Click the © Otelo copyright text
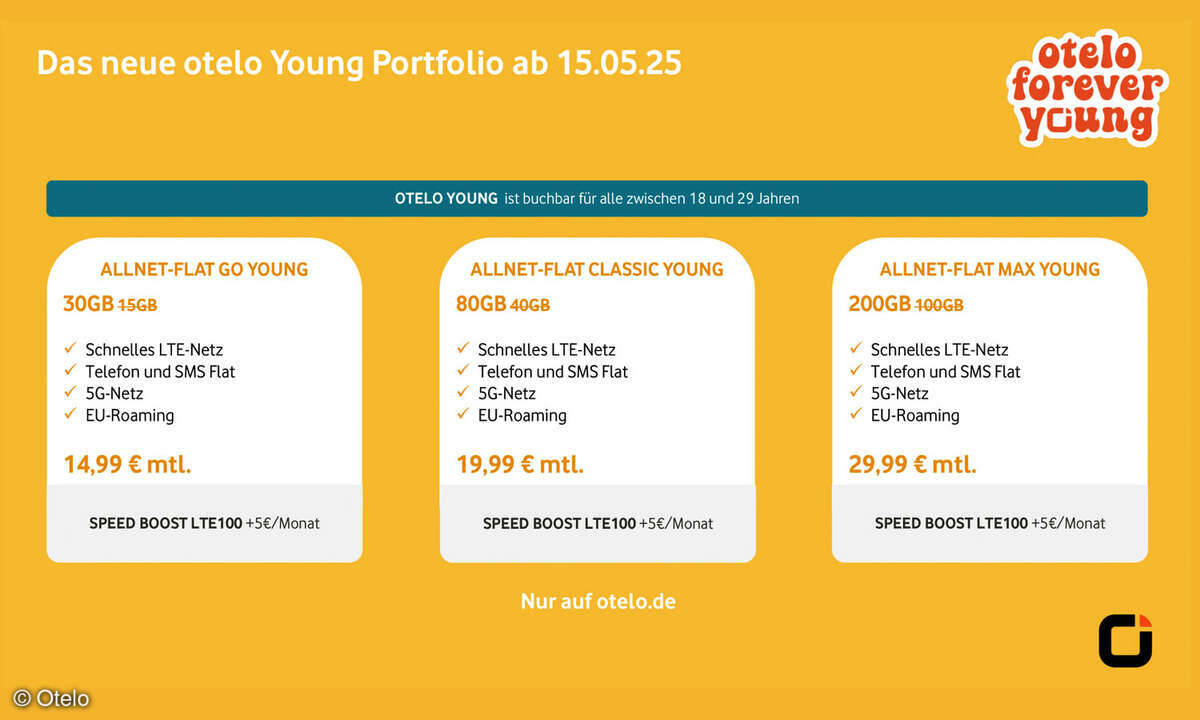 (x=51, y=699)
